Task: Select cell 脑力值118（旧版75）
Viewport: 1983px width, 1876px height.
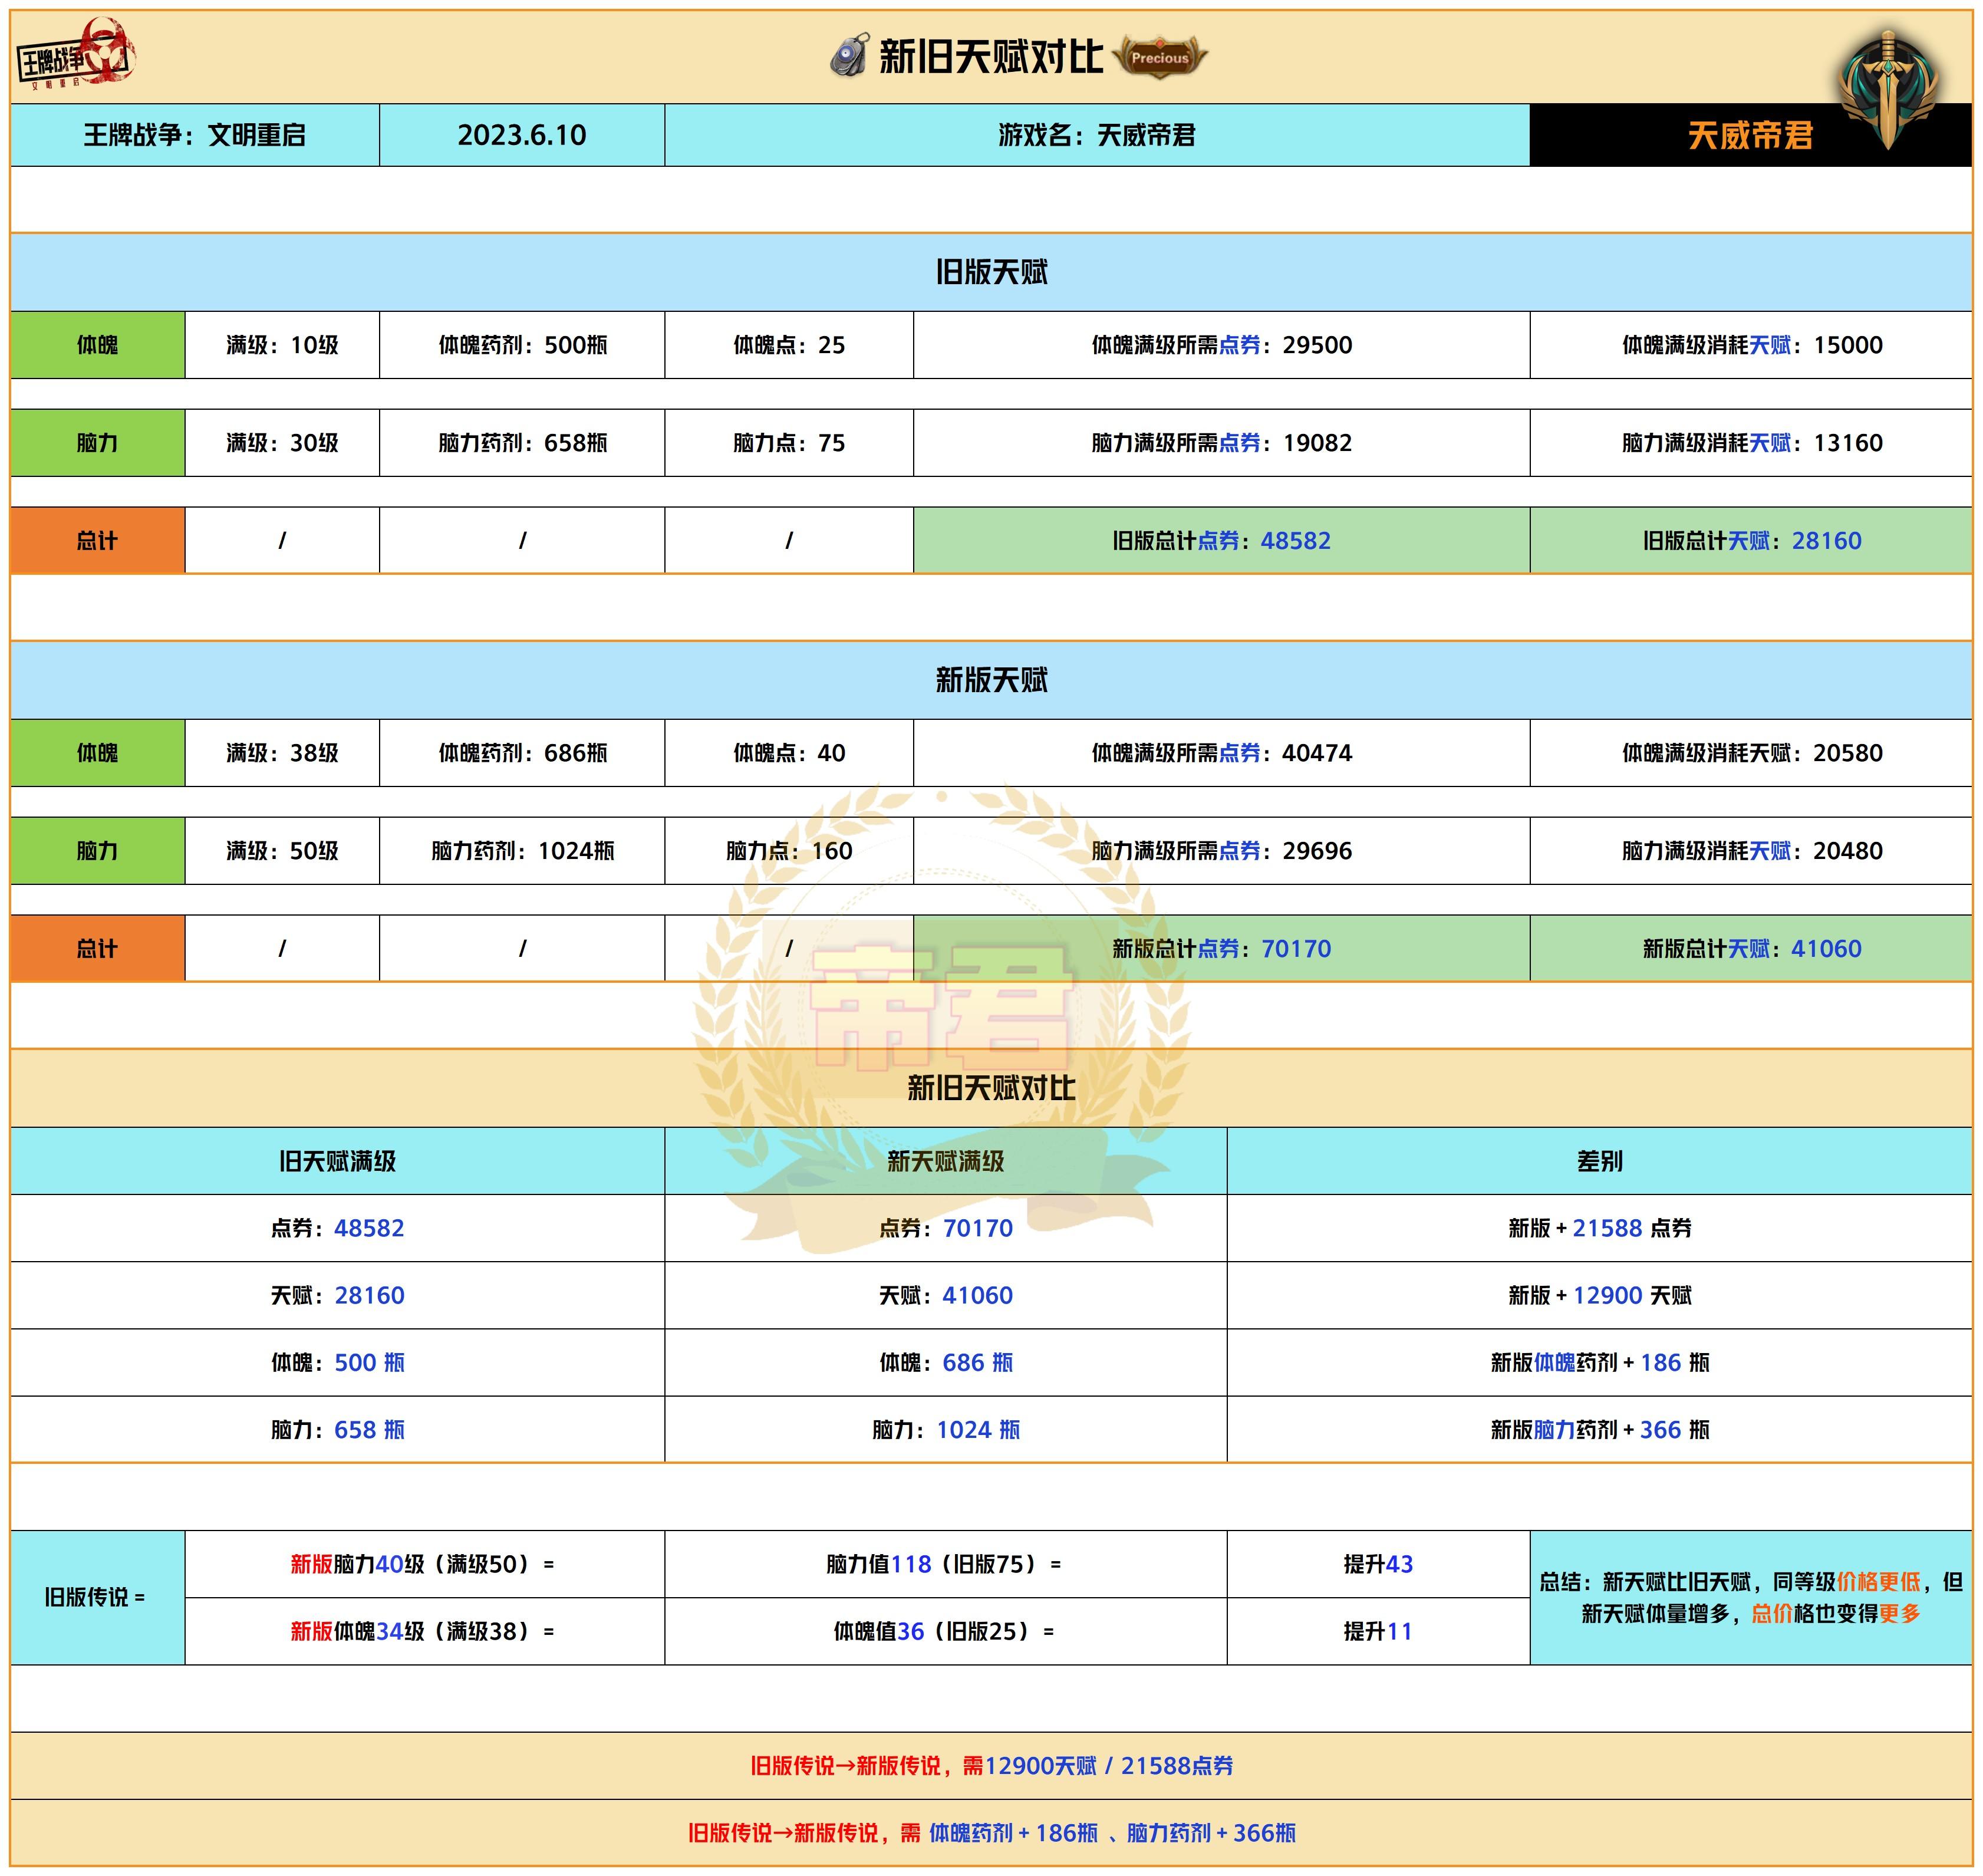Action: click(x=945, y=1564)
